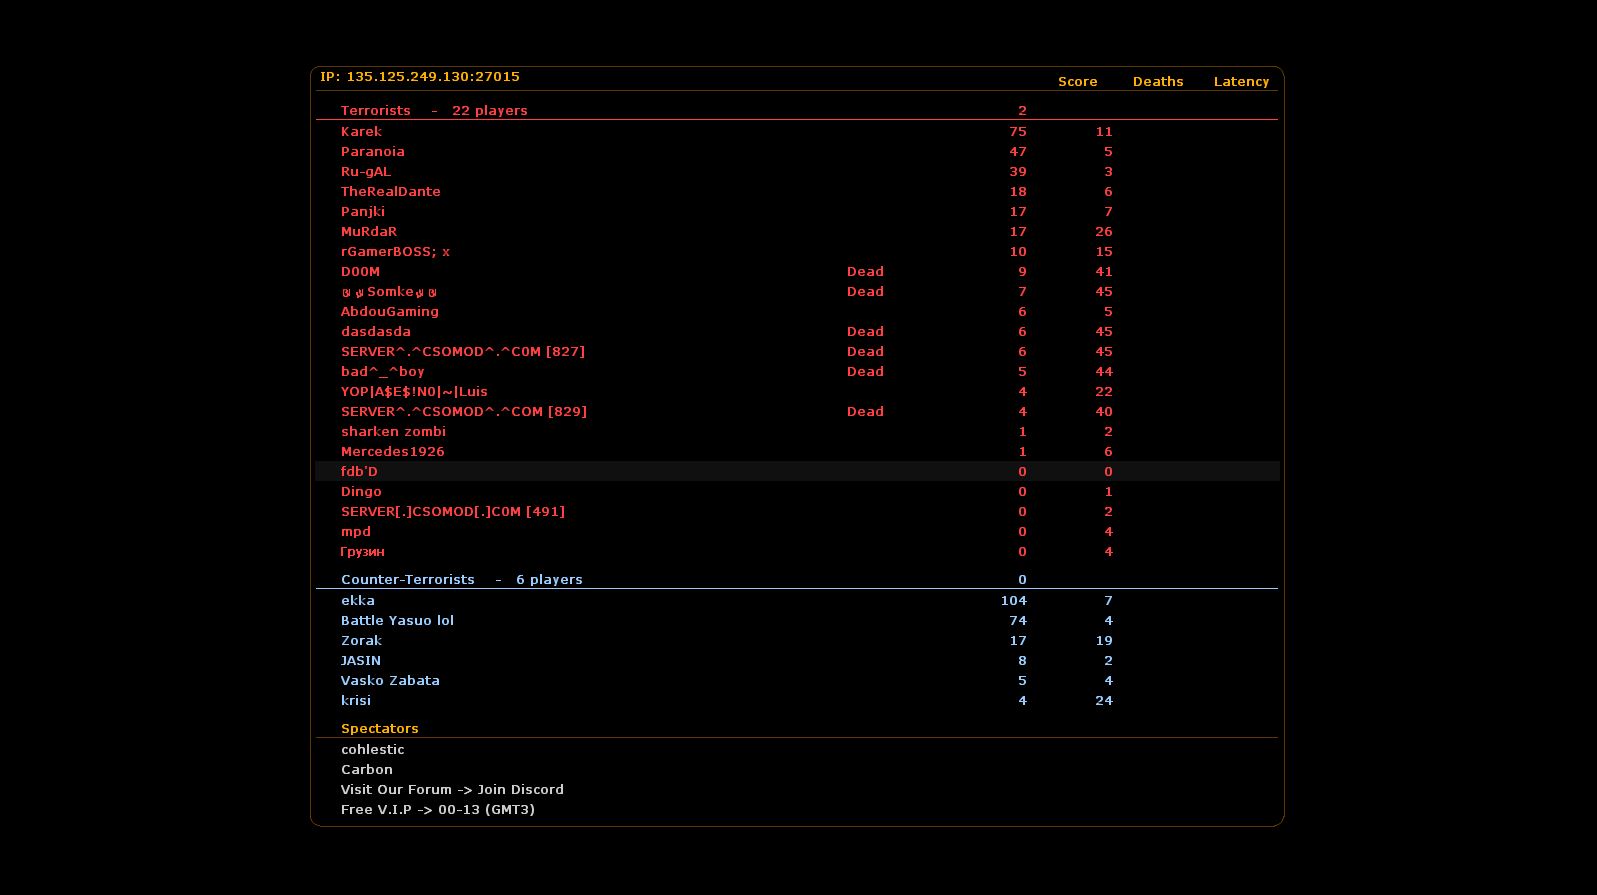Select top Counter-Terrorist player ekka

click(x=357, y=601)
